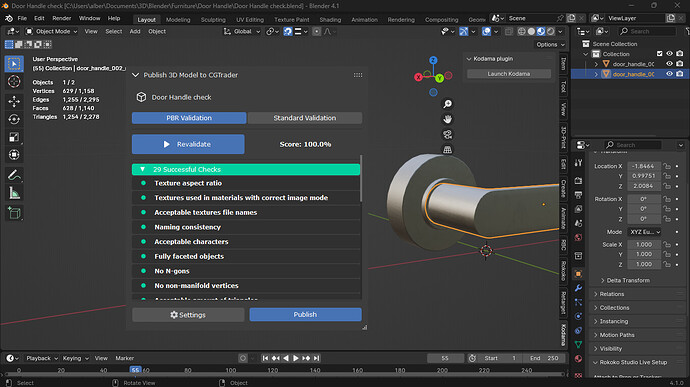
Task: Toggle viewport overlays button
Action: (486, 31)
